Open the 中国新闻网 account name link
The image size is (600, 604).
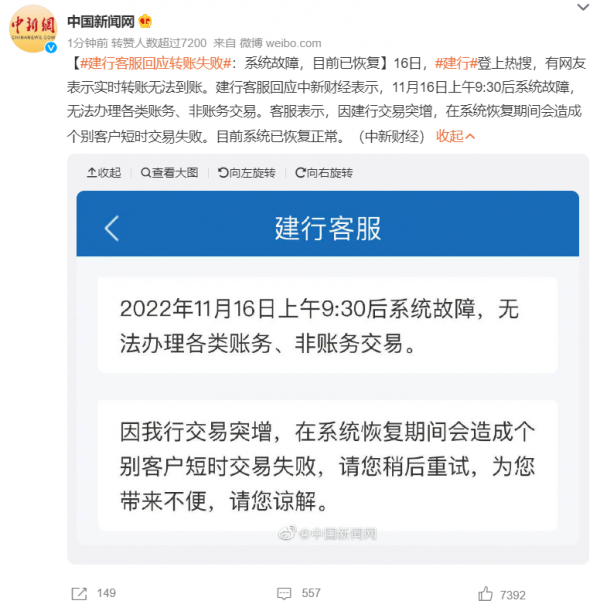click(101, 22)
